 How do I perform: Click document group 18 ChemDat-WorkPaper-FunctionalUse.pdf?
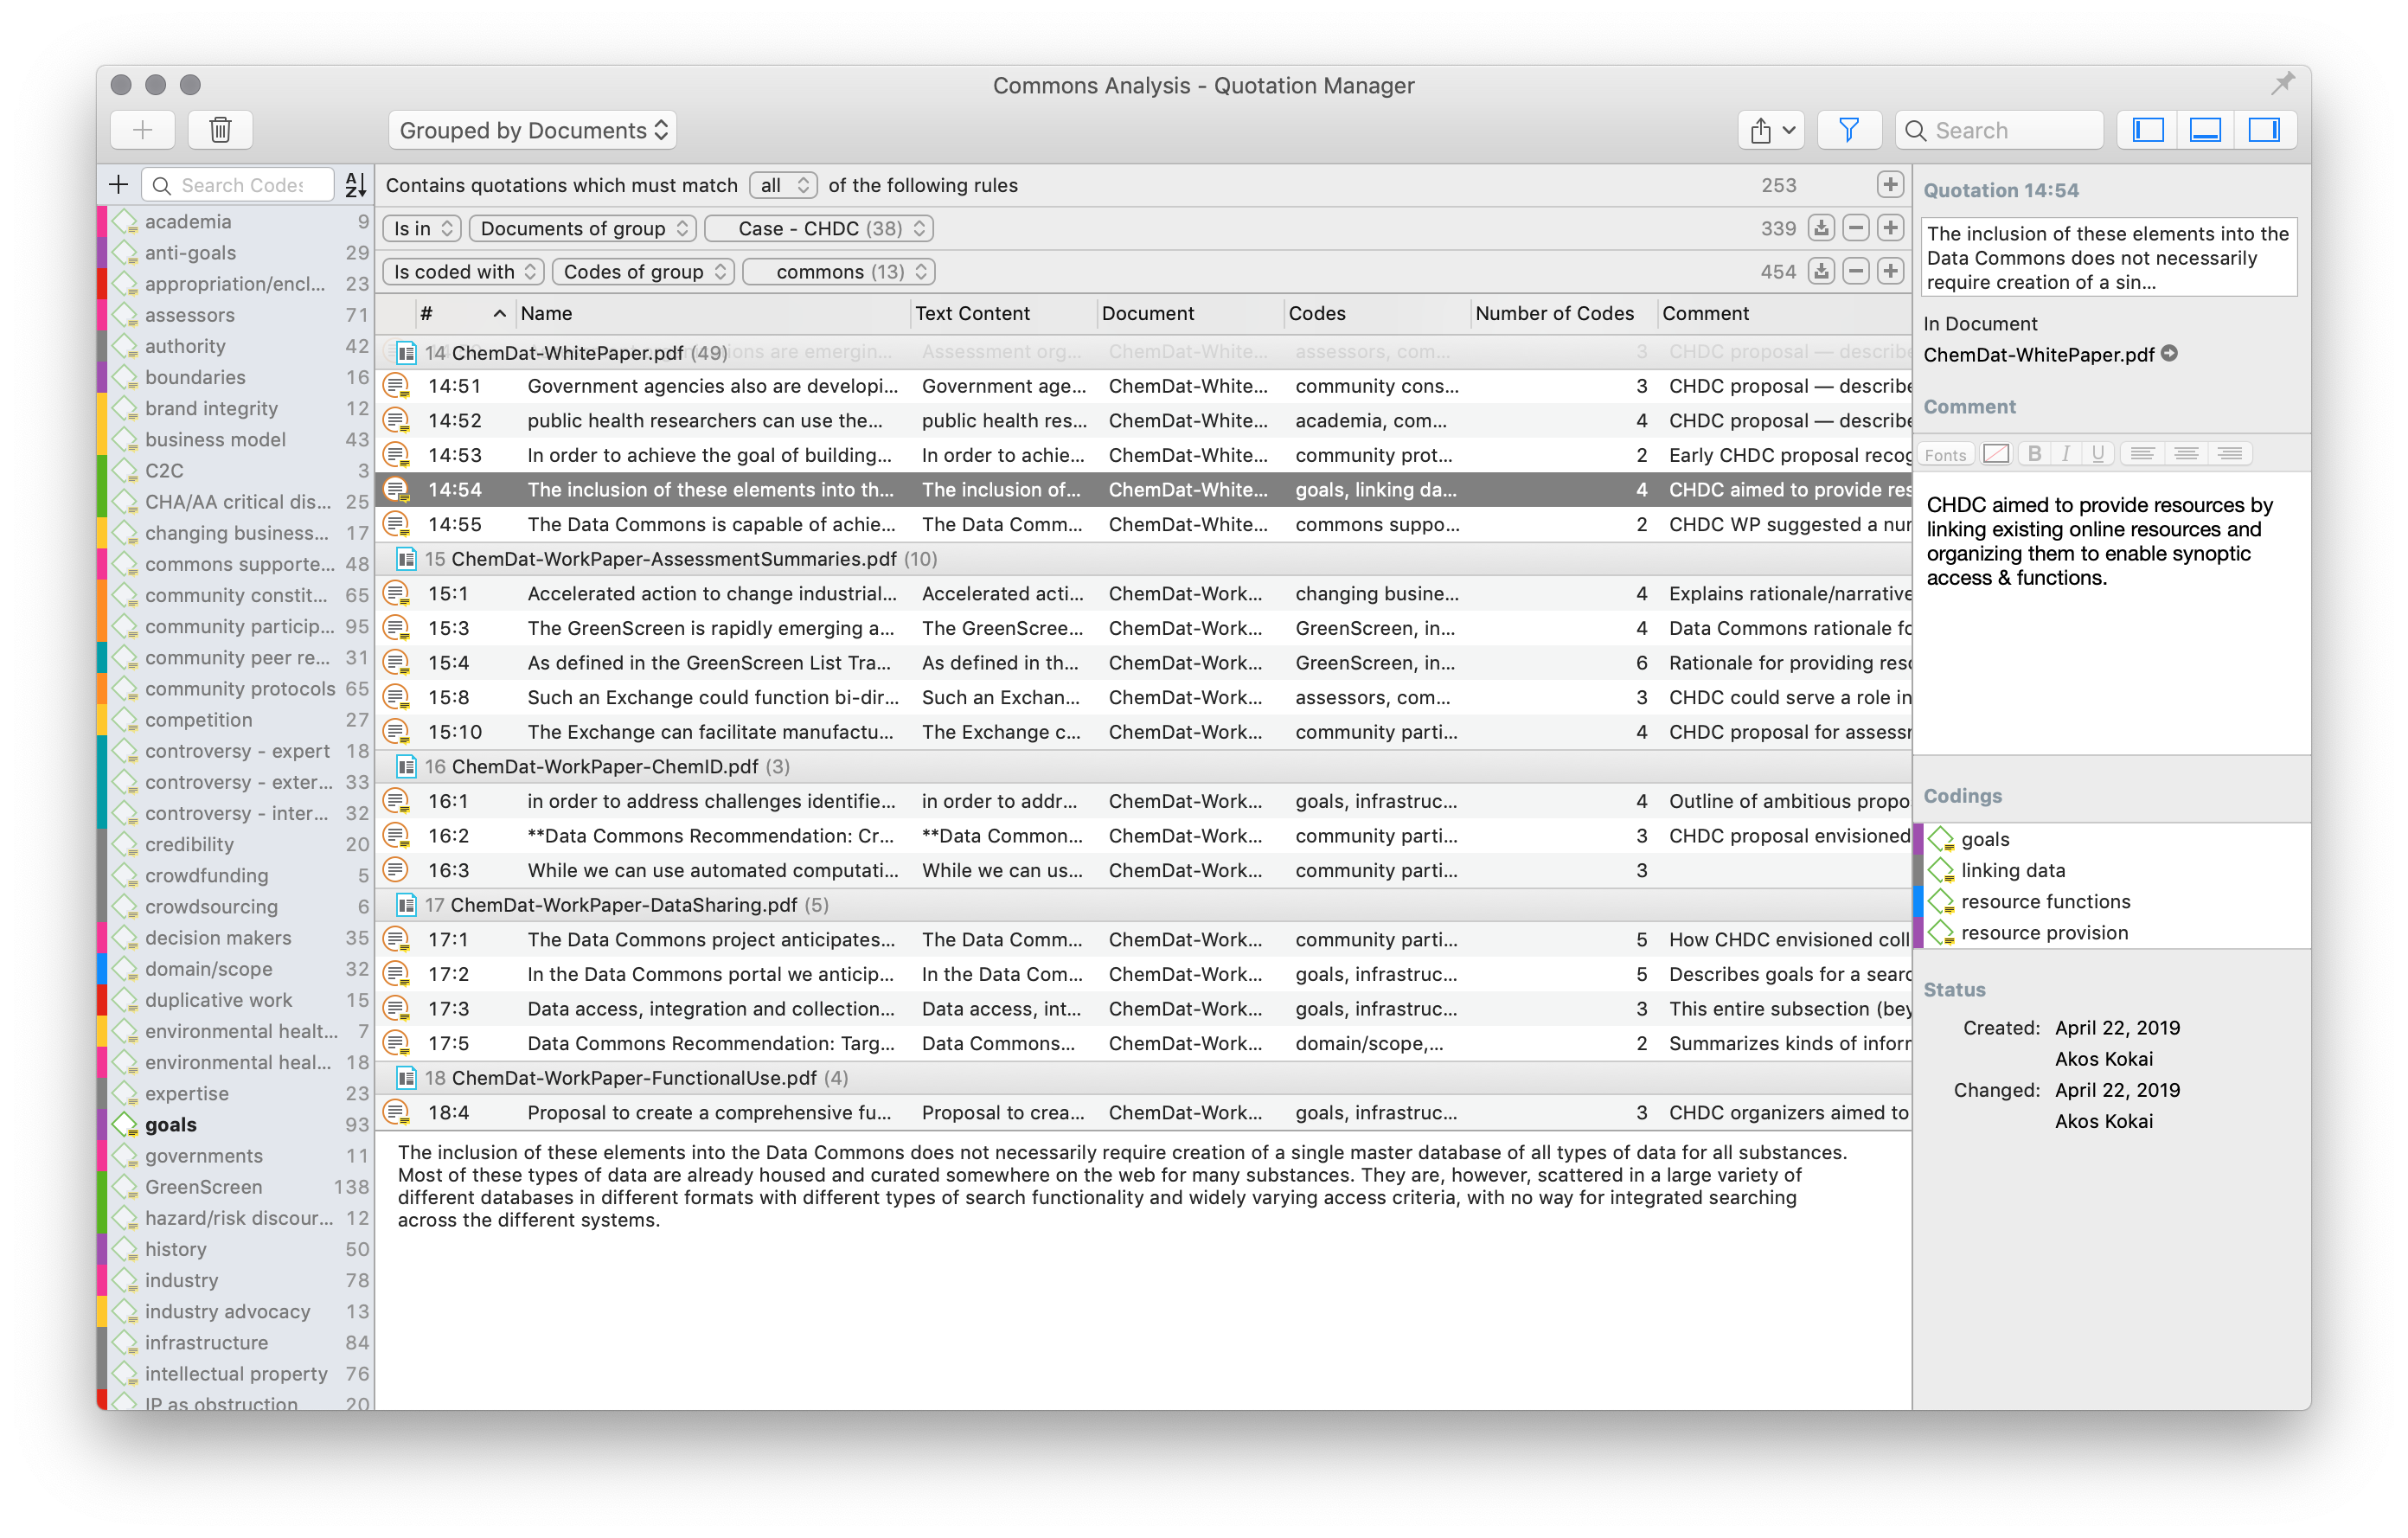click(1144, 1077)
